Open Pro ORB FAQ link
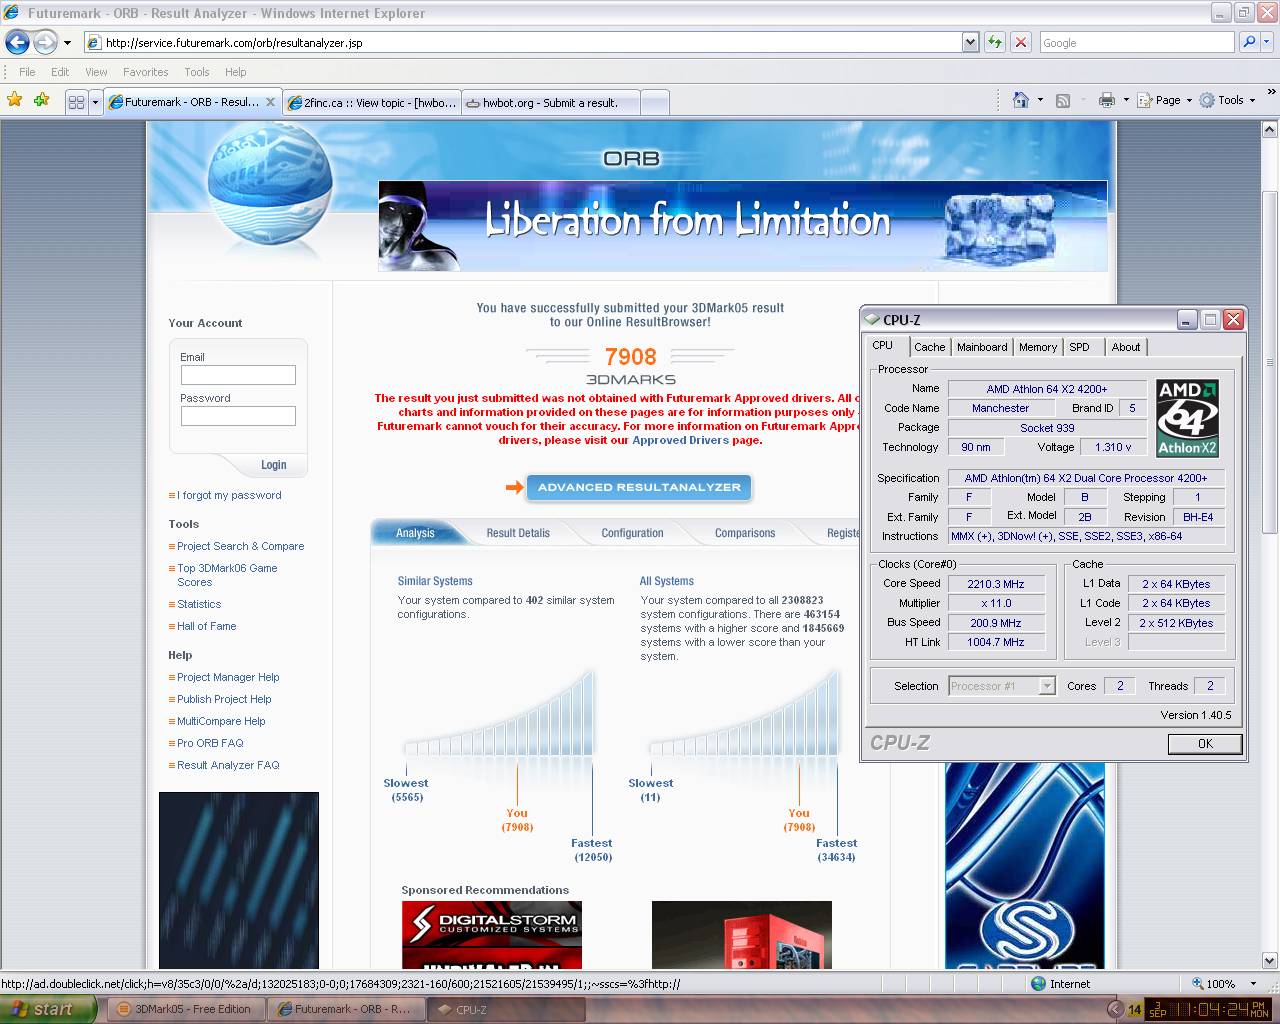This screenshot has width=1280, height=1024. coord(210,743)
